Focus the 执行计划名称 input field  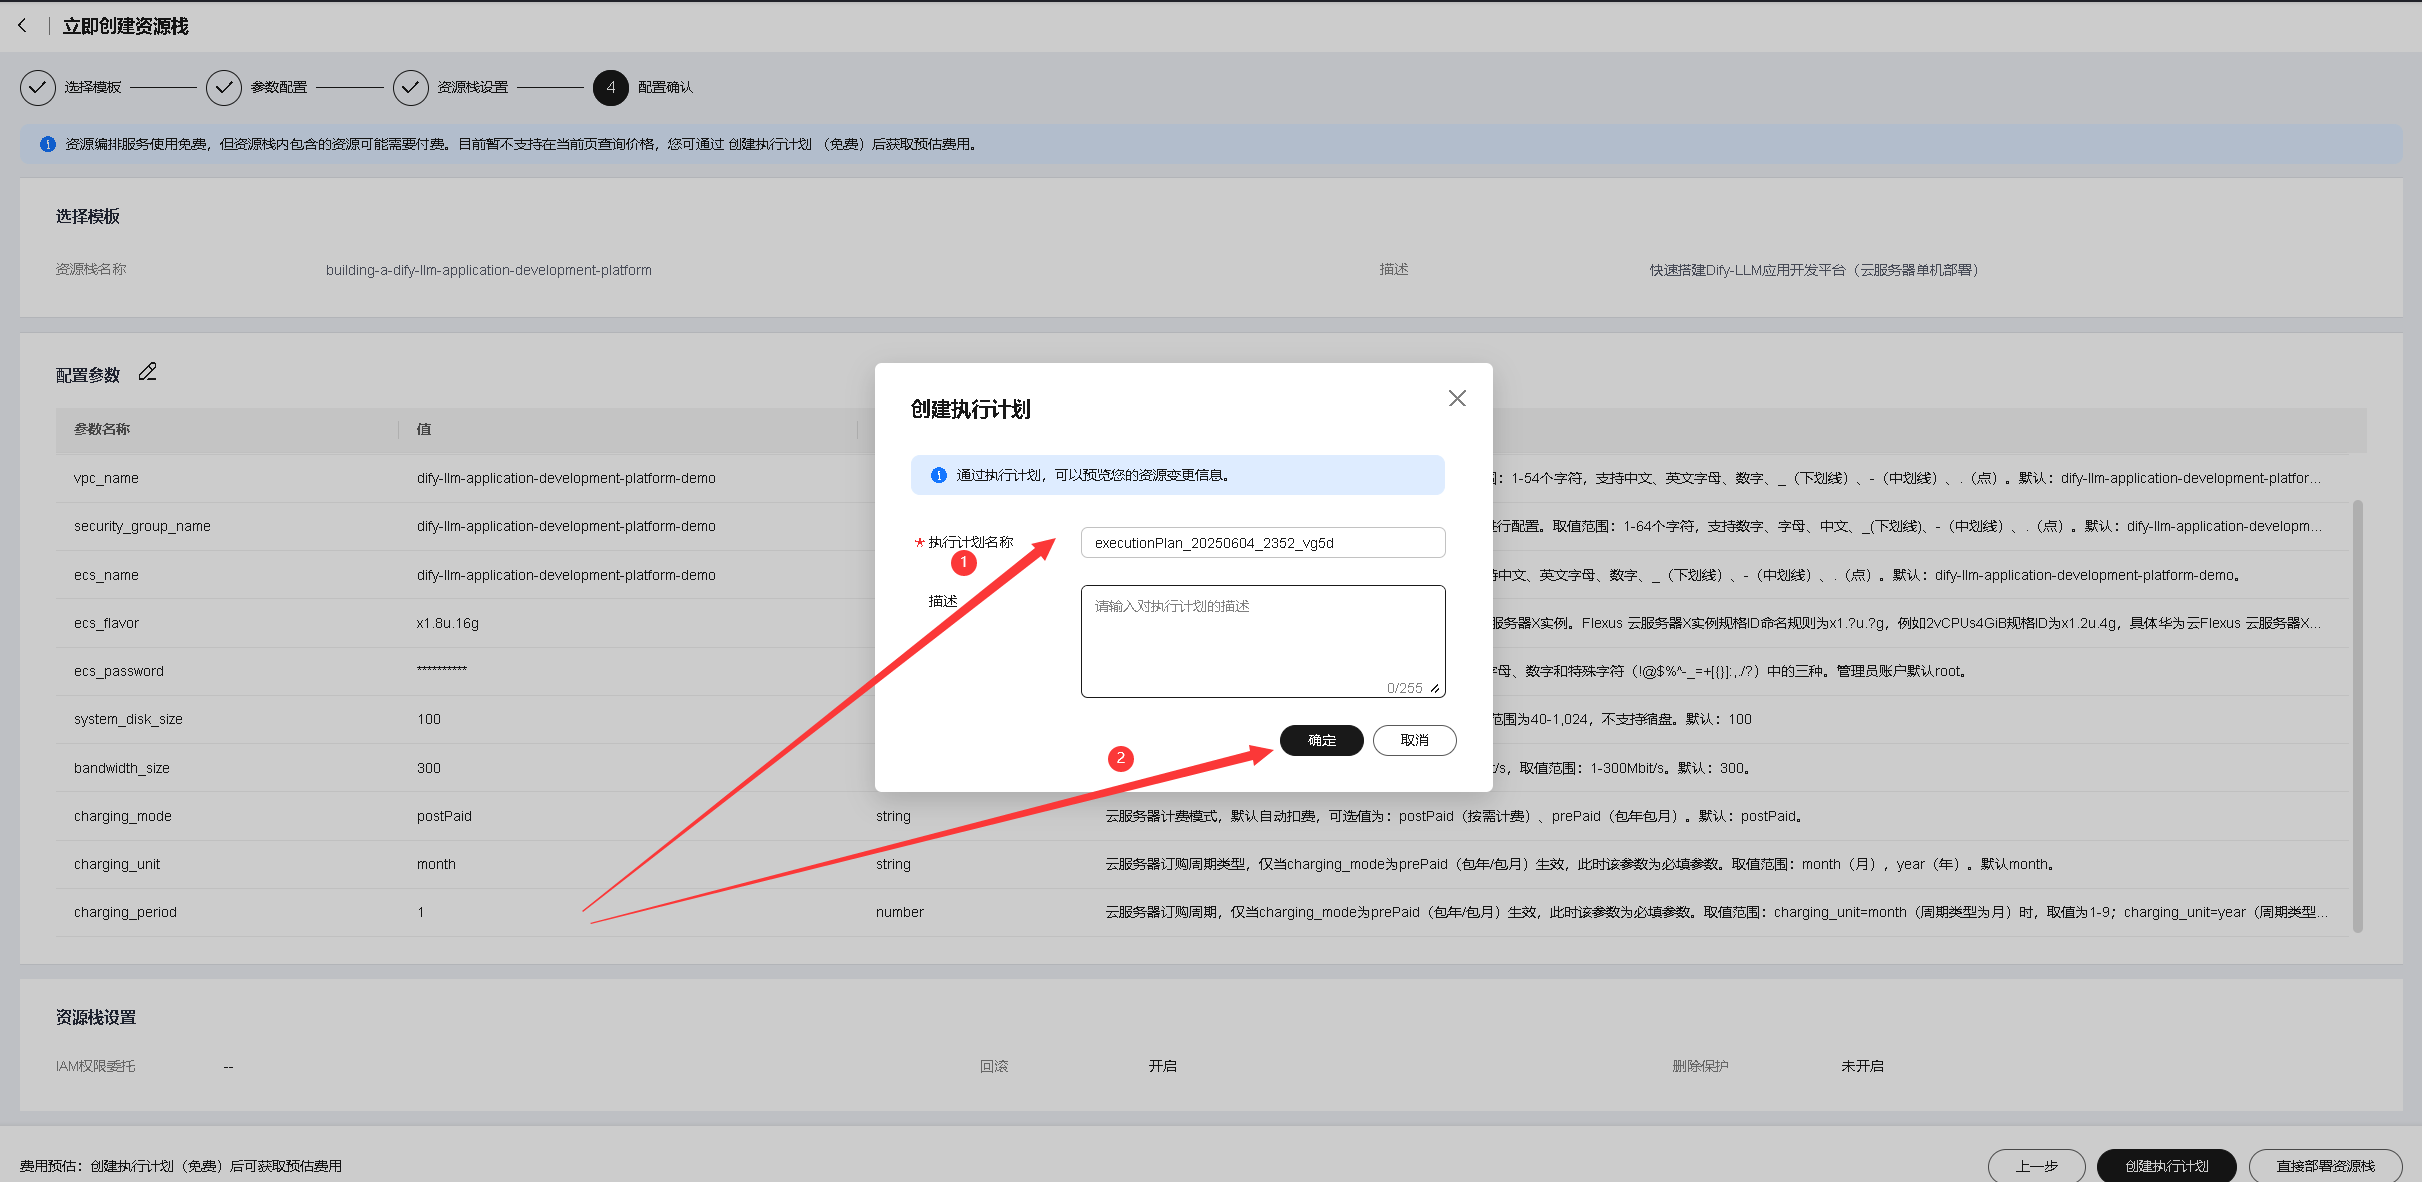(1262, 543)
